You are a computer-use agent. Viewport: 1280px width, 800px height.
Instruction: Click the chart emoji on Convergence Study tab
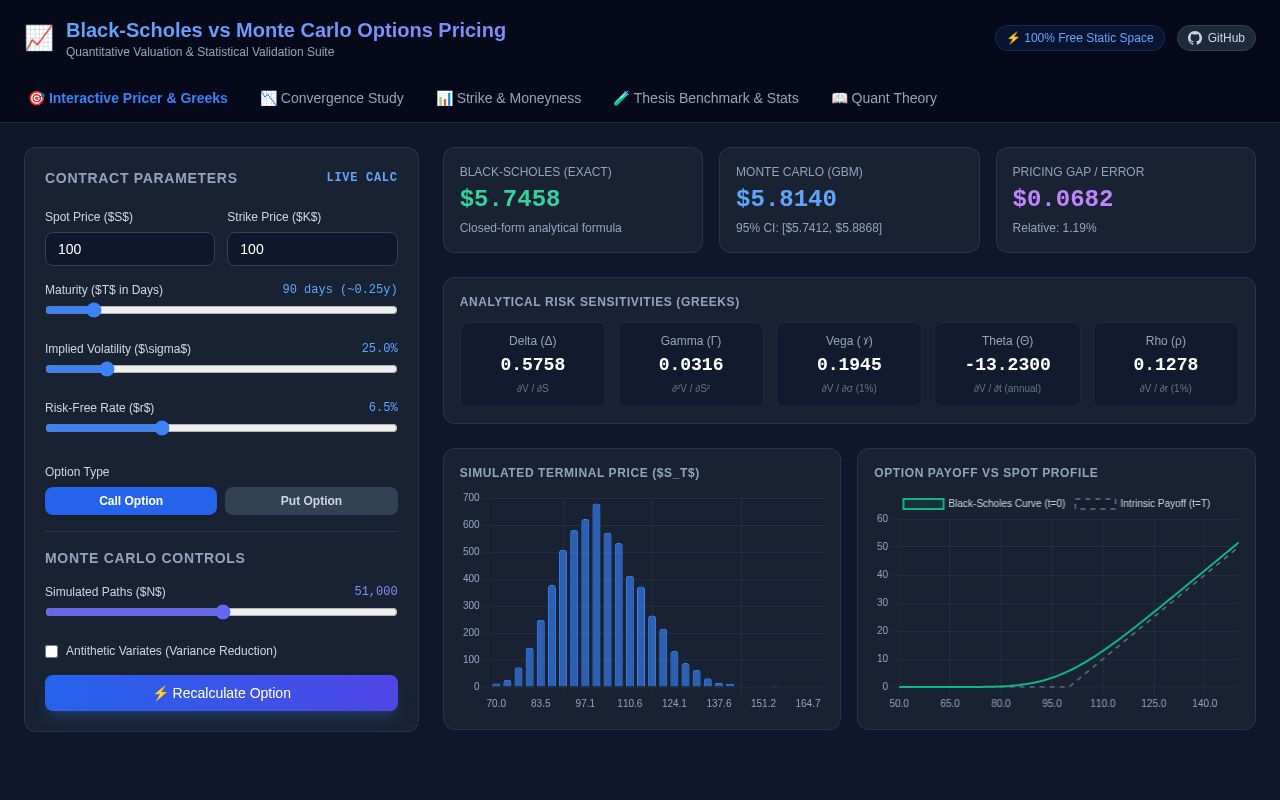(x=268, y=98)
